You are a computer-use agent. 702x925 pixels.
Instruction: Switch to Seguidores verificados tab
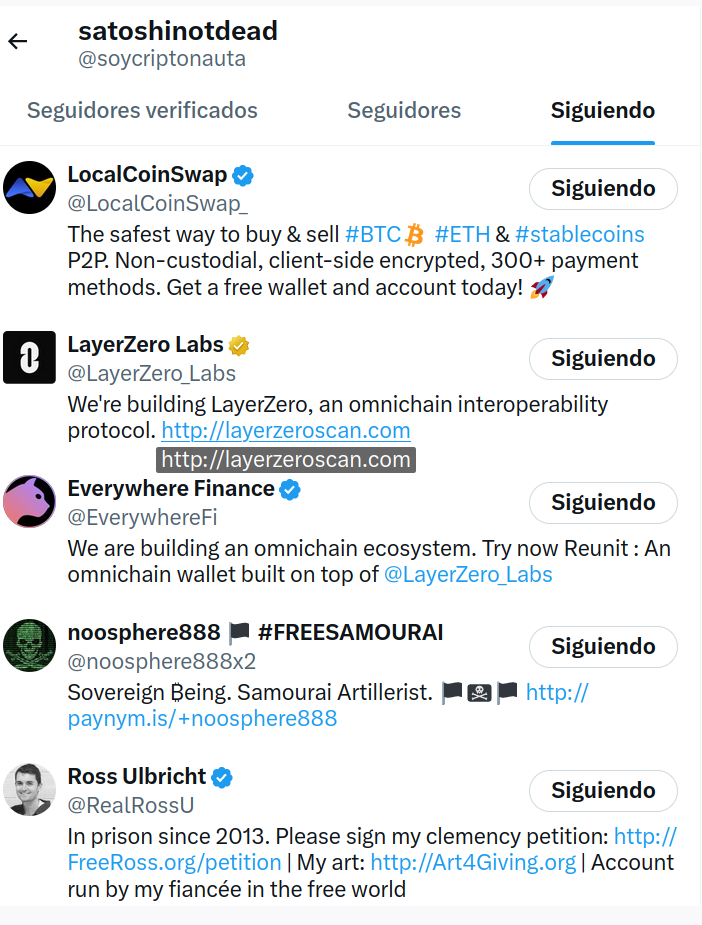(x=142, y=111)
